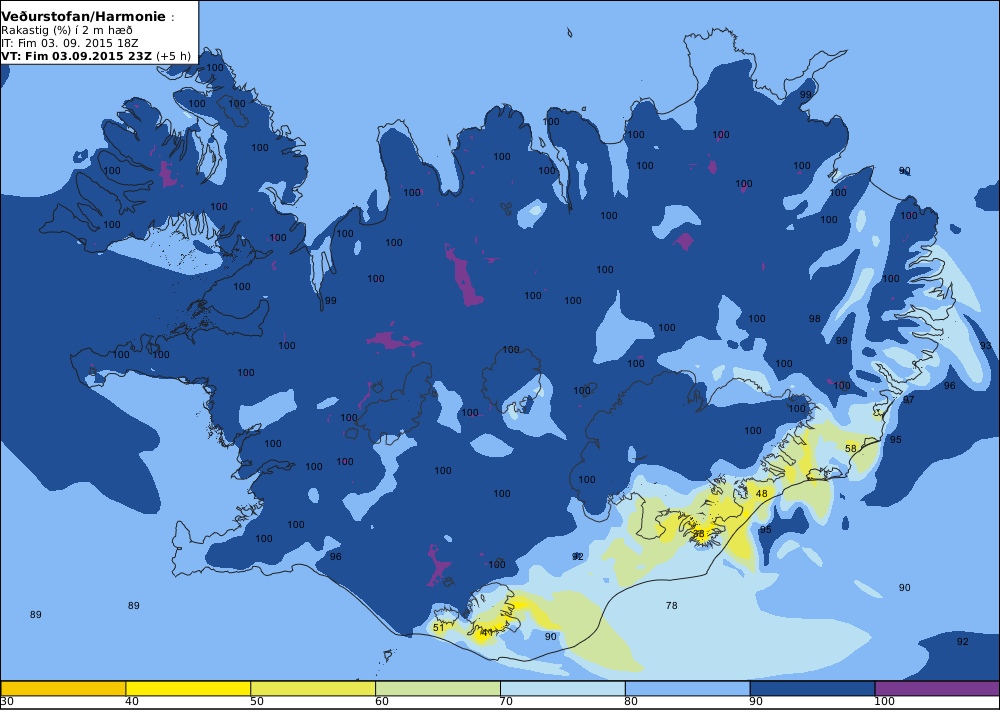Select the dark blue 90–100 legend band
The height and width of the screenshot is (710, 1000).
(x=812, y=688)
